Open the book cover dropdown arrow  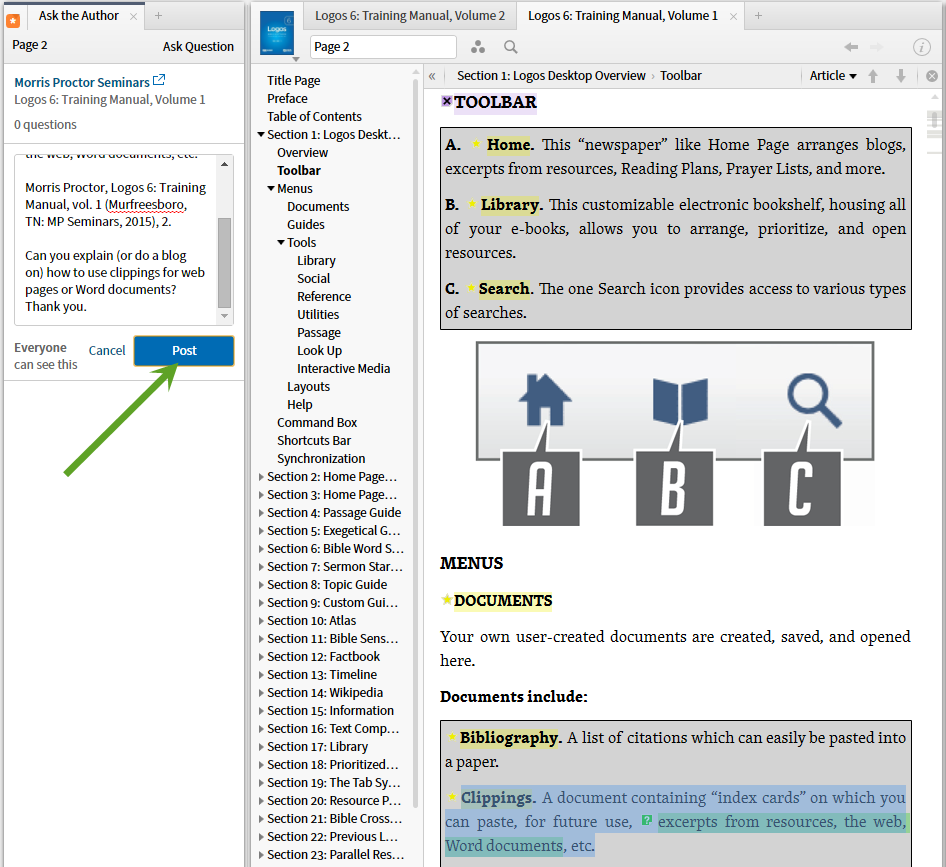click(x=296, y=59)
